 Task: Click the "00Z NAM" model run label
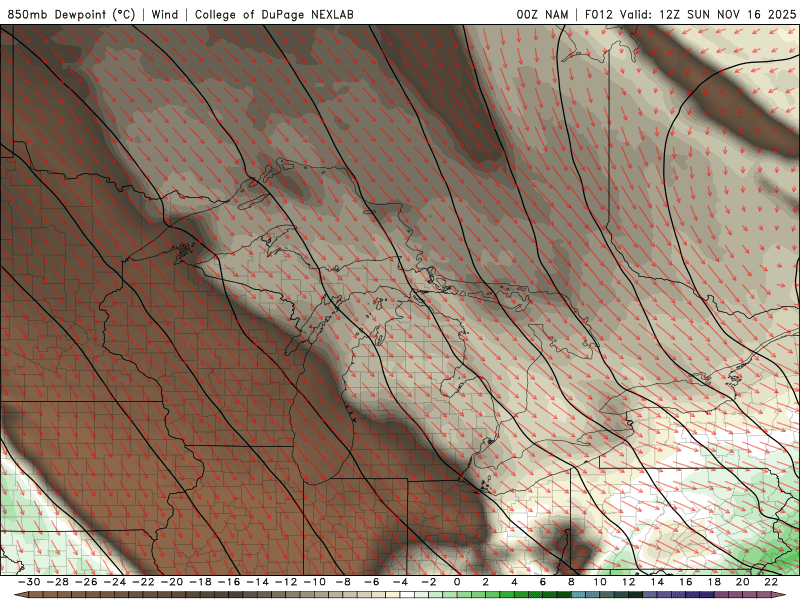[x=542, y=14]
